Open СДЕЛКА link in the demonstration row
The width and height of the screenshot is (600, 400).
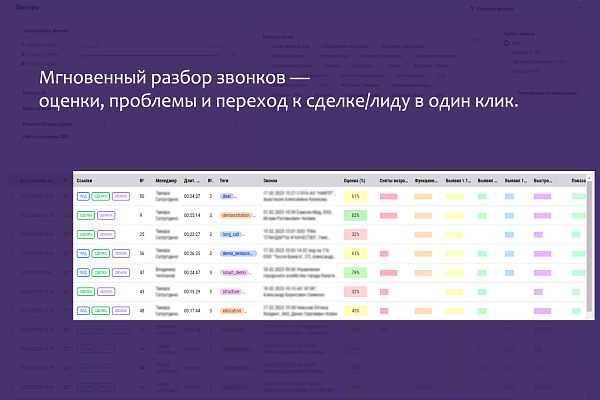(x=86, y=216)
